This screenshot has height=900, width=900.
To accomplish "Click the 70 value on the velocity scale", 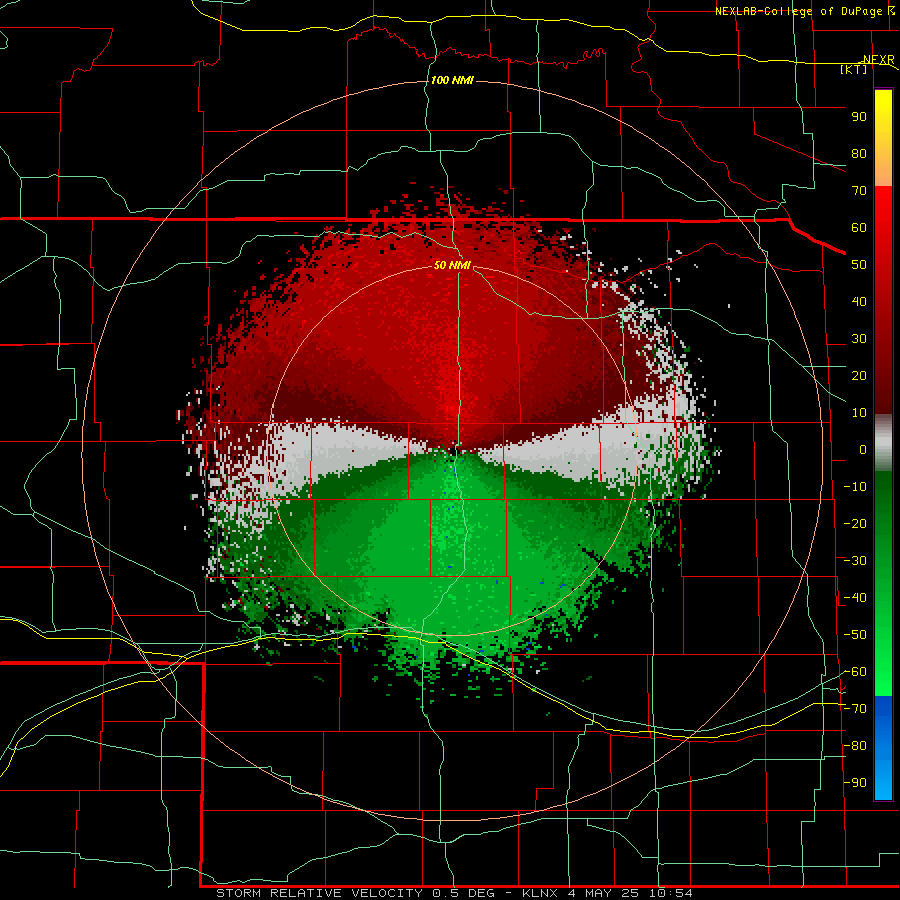I will (x=859, y=191).
